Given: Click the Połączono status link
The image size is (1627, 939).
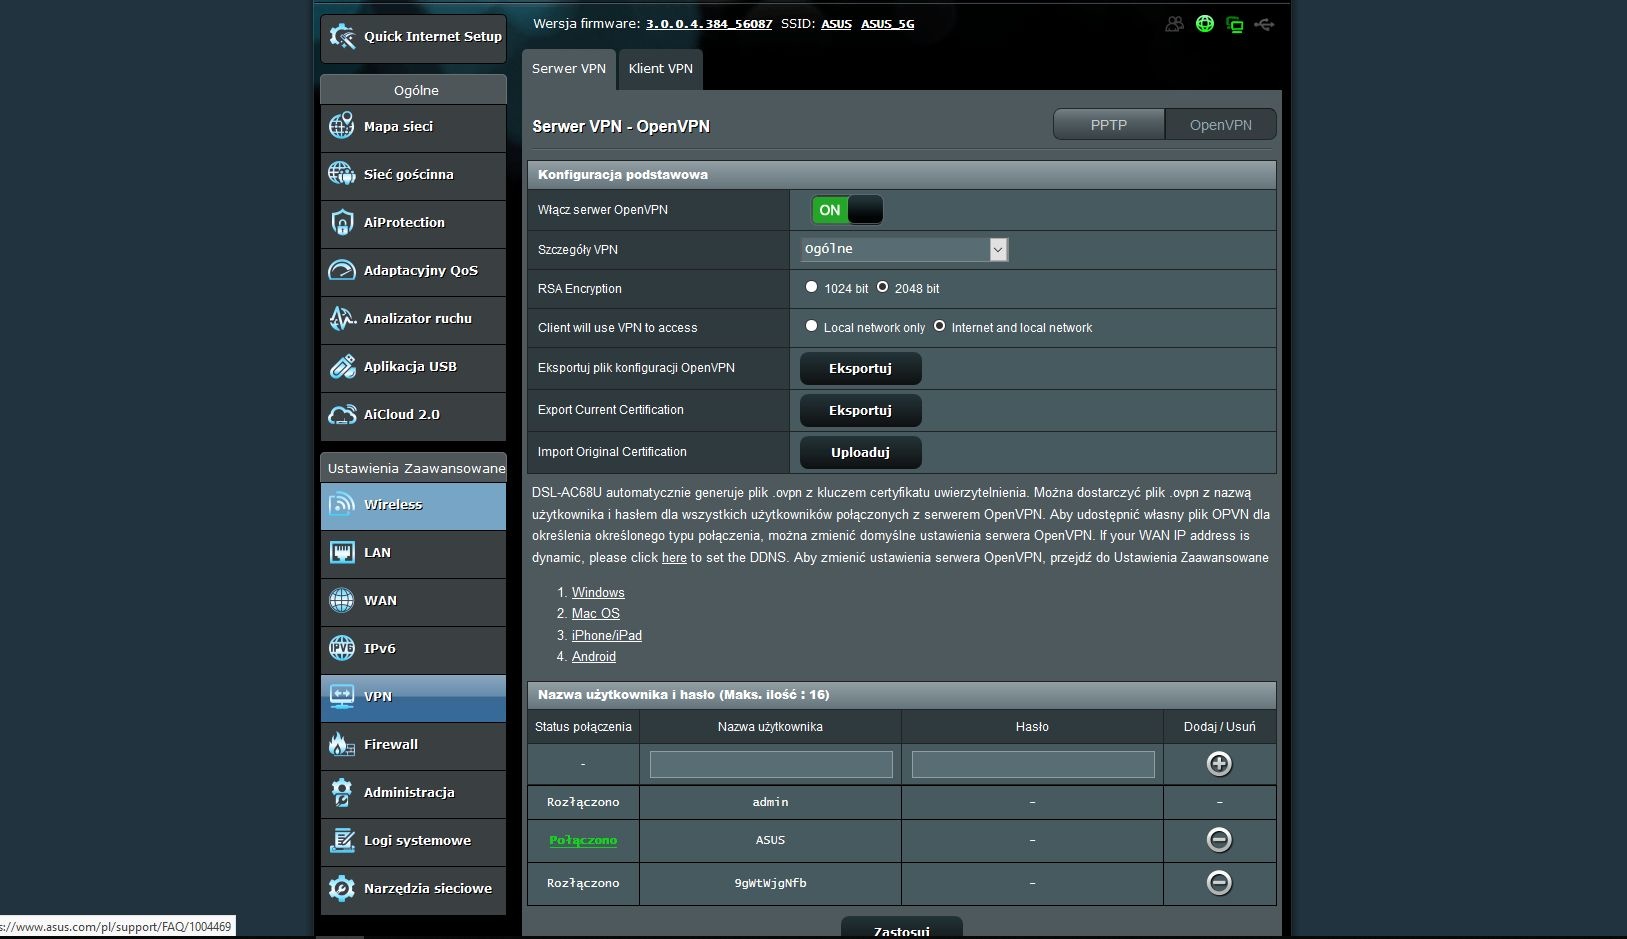Looking at the screenshot, I should (x=583, y=840).
